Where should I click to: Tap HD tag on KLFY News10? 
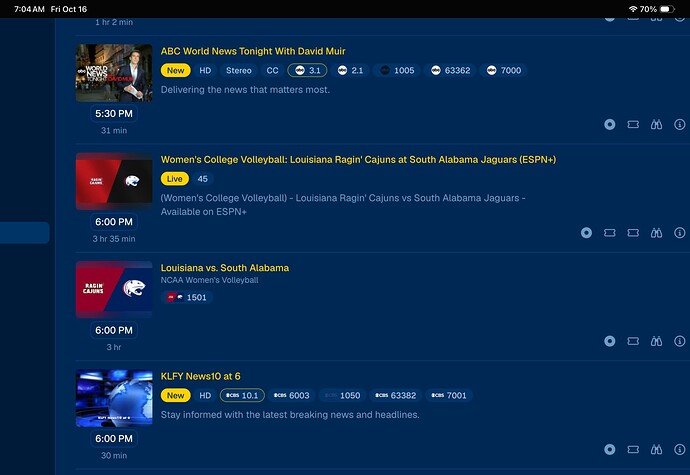pyautogui.click(x=205, y=395)
